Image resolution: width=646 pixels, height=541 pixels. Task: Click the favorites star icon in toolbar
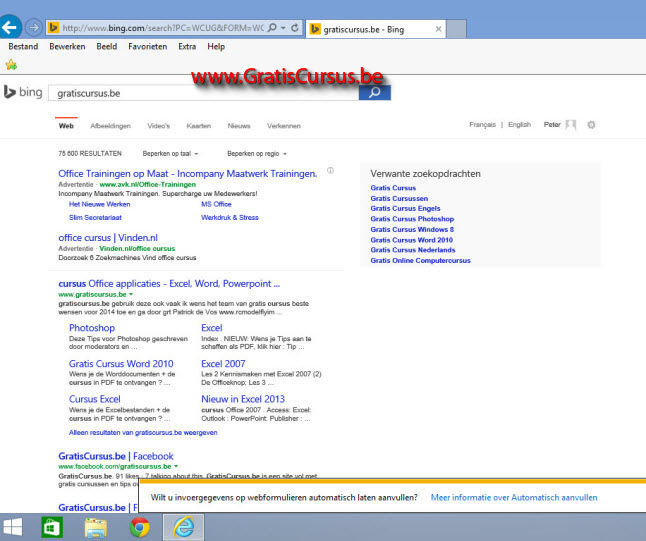(x=11, y=65)
